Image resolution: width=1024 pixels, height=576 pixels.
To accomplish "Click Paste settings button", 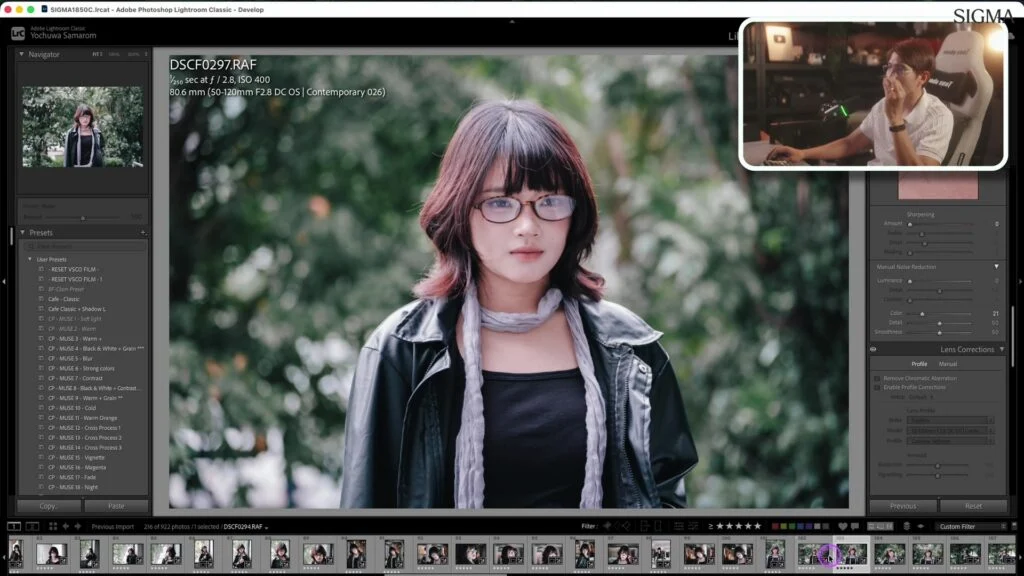I will 116,506.
